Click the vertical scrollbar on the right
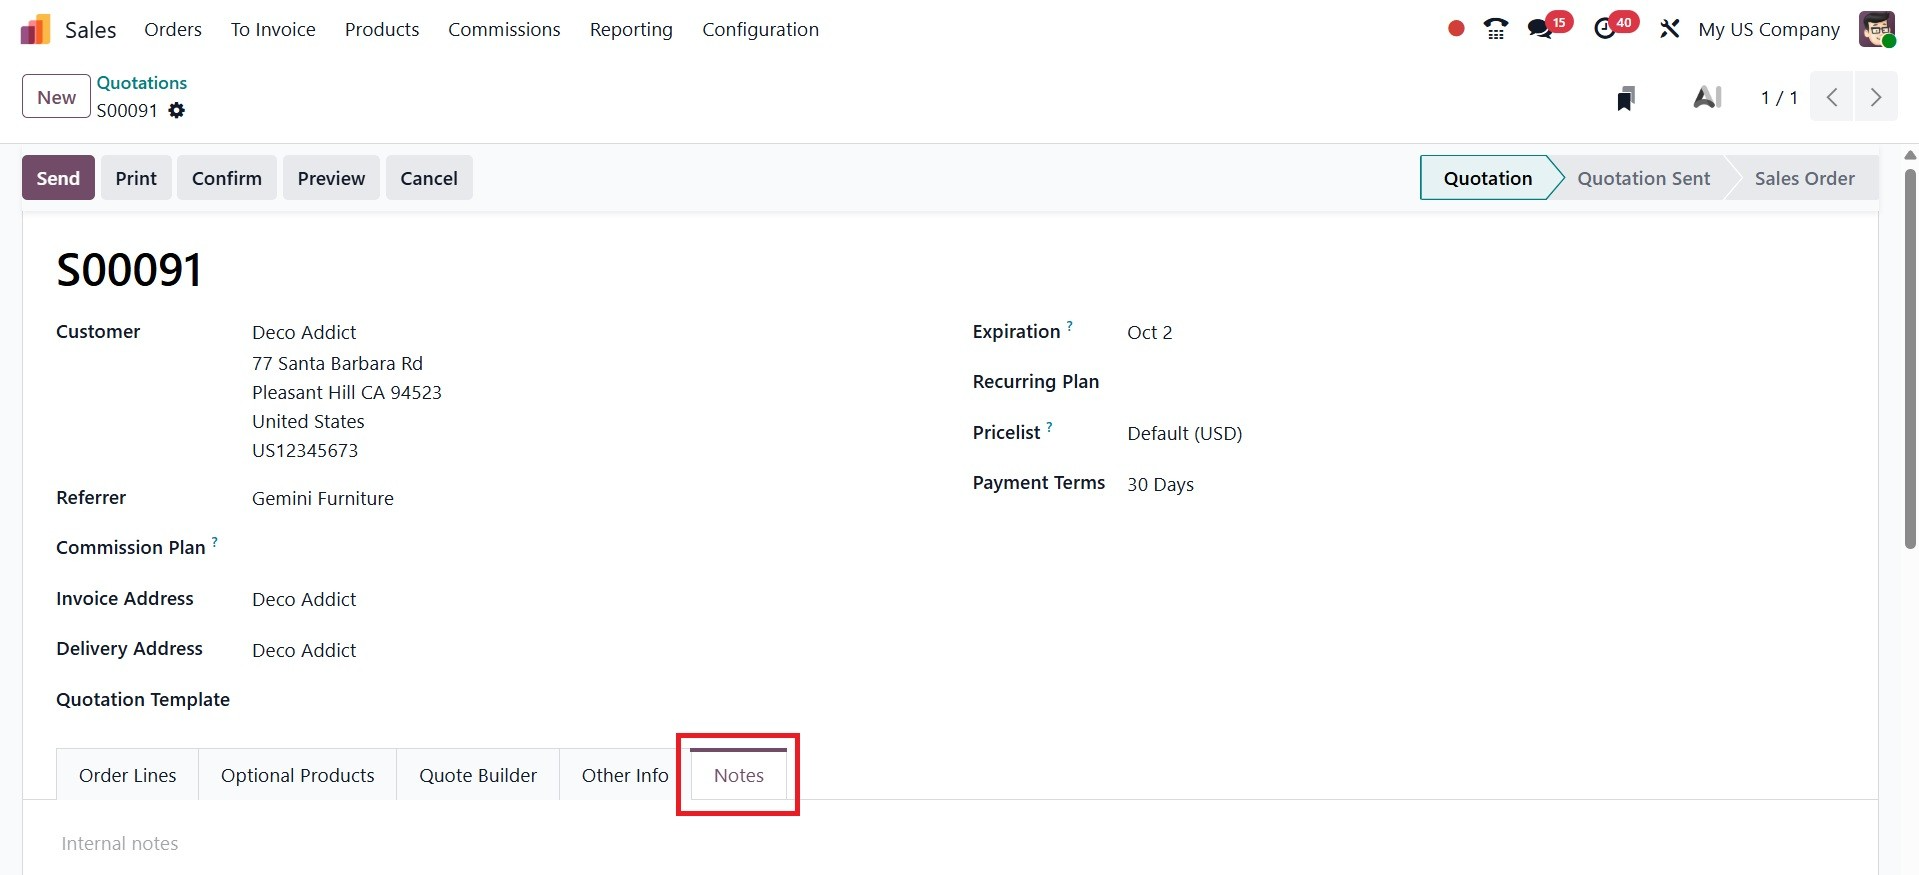Screen dimensions: 1919x875 click(1910, 360)
